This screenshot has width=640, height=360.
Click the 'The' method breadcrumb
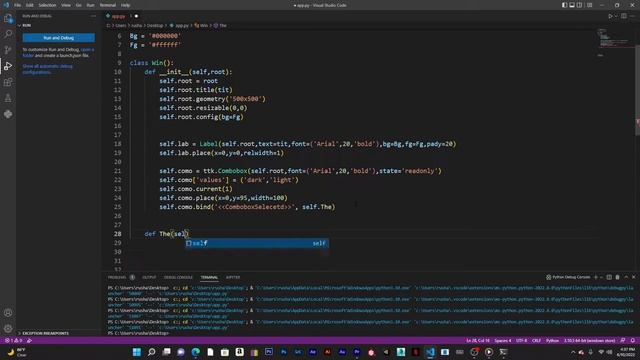pyautogui.click(x=220, y=25)
